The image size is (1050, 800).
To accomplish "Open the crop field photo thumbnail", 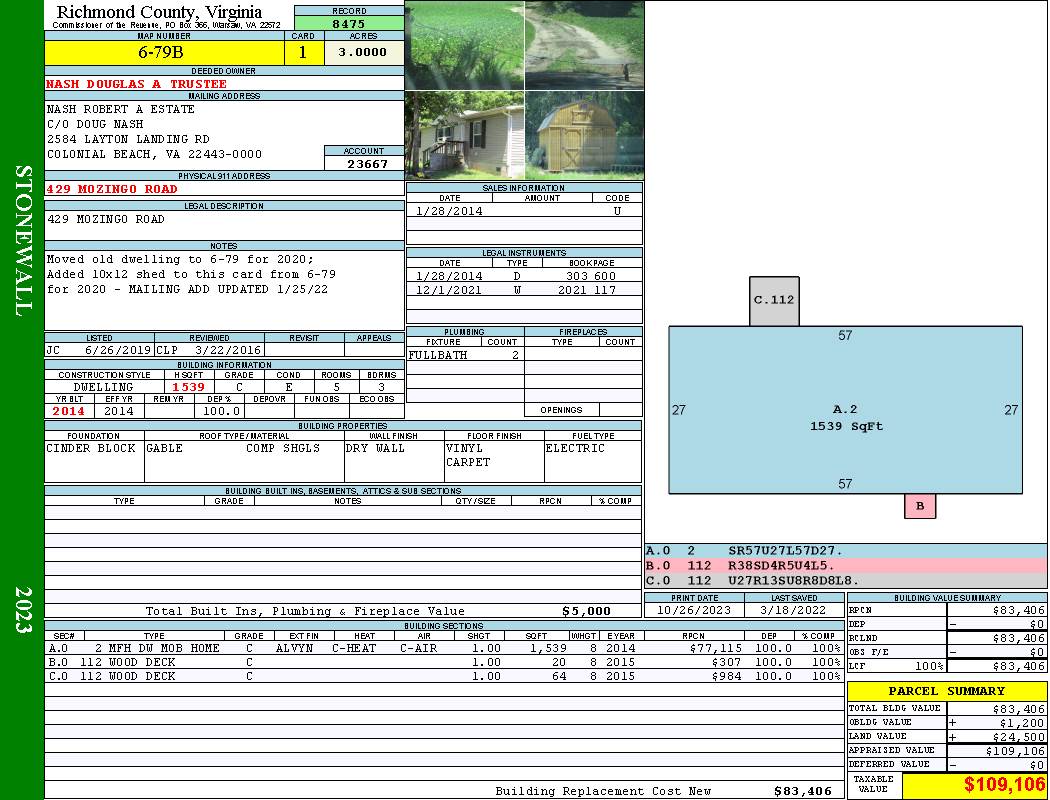I will (464, 45).
